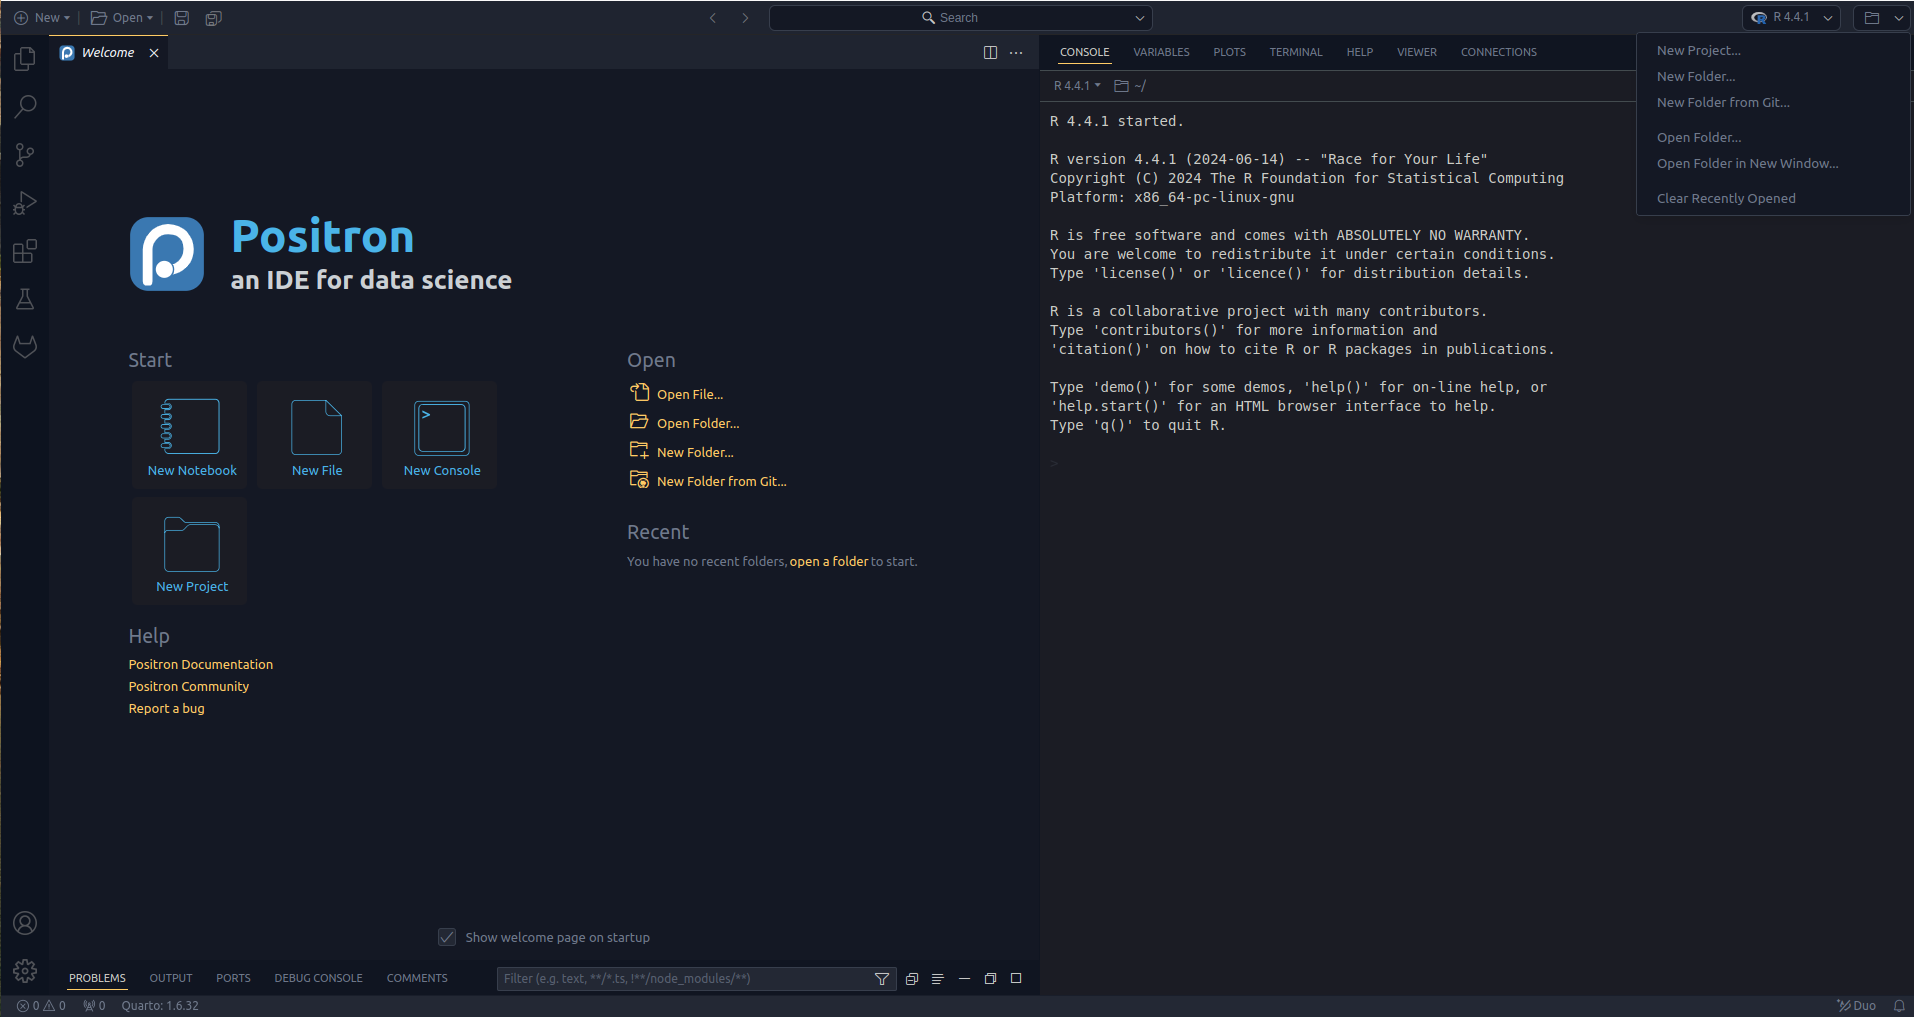Click the Save file toolbar icon

(181, 18)
